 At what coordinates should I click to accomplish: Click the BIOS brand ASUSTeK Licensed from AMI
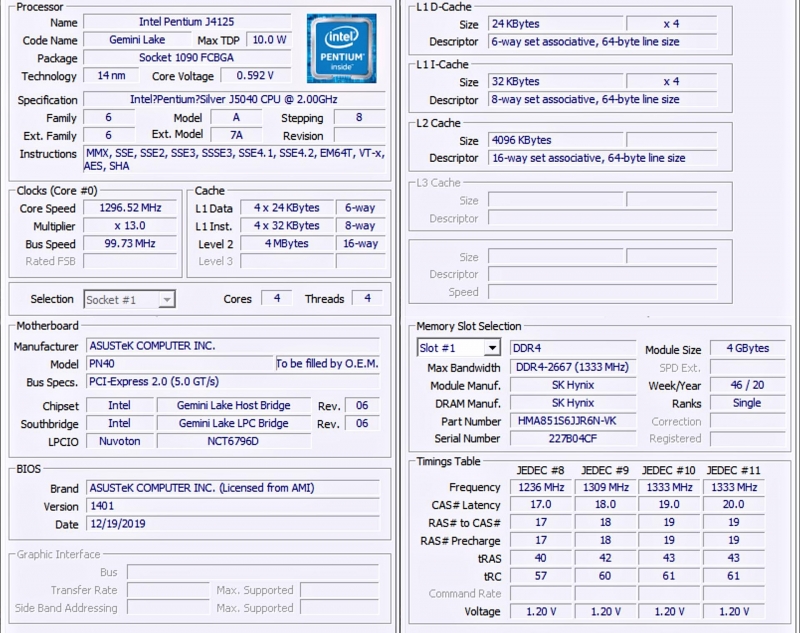click(233, 488)
